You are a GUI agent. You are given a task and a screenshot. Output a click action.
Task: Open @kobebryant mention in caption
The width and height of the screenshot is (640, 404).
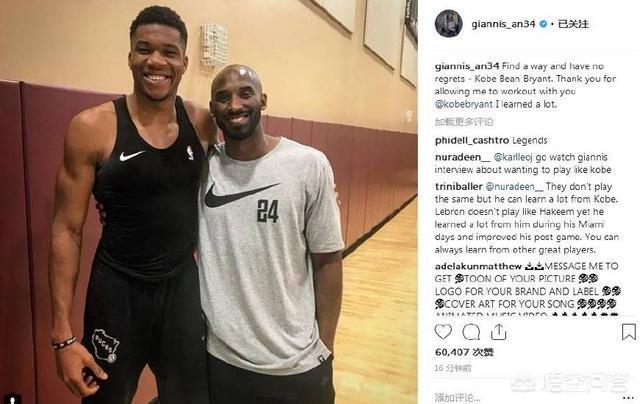point(464,104)
